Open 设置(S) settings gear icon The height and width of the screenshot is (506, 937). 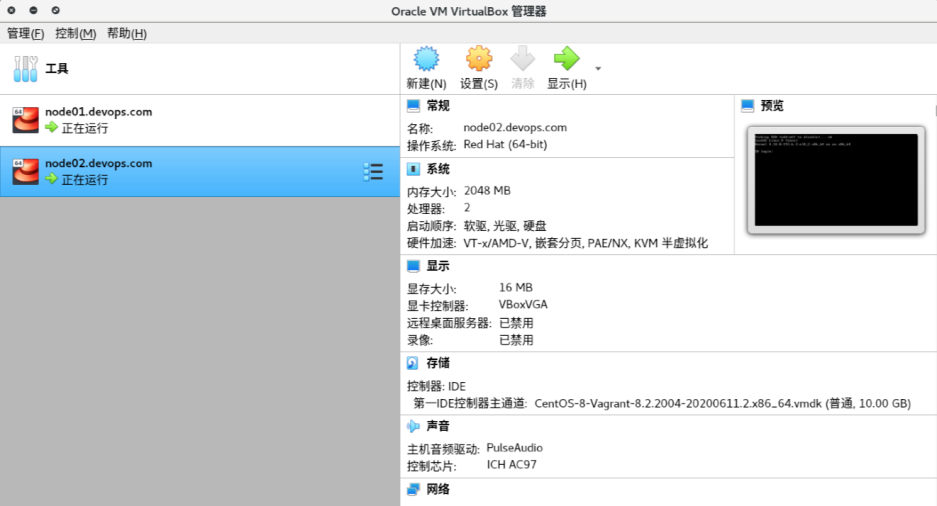pos(479,59)
